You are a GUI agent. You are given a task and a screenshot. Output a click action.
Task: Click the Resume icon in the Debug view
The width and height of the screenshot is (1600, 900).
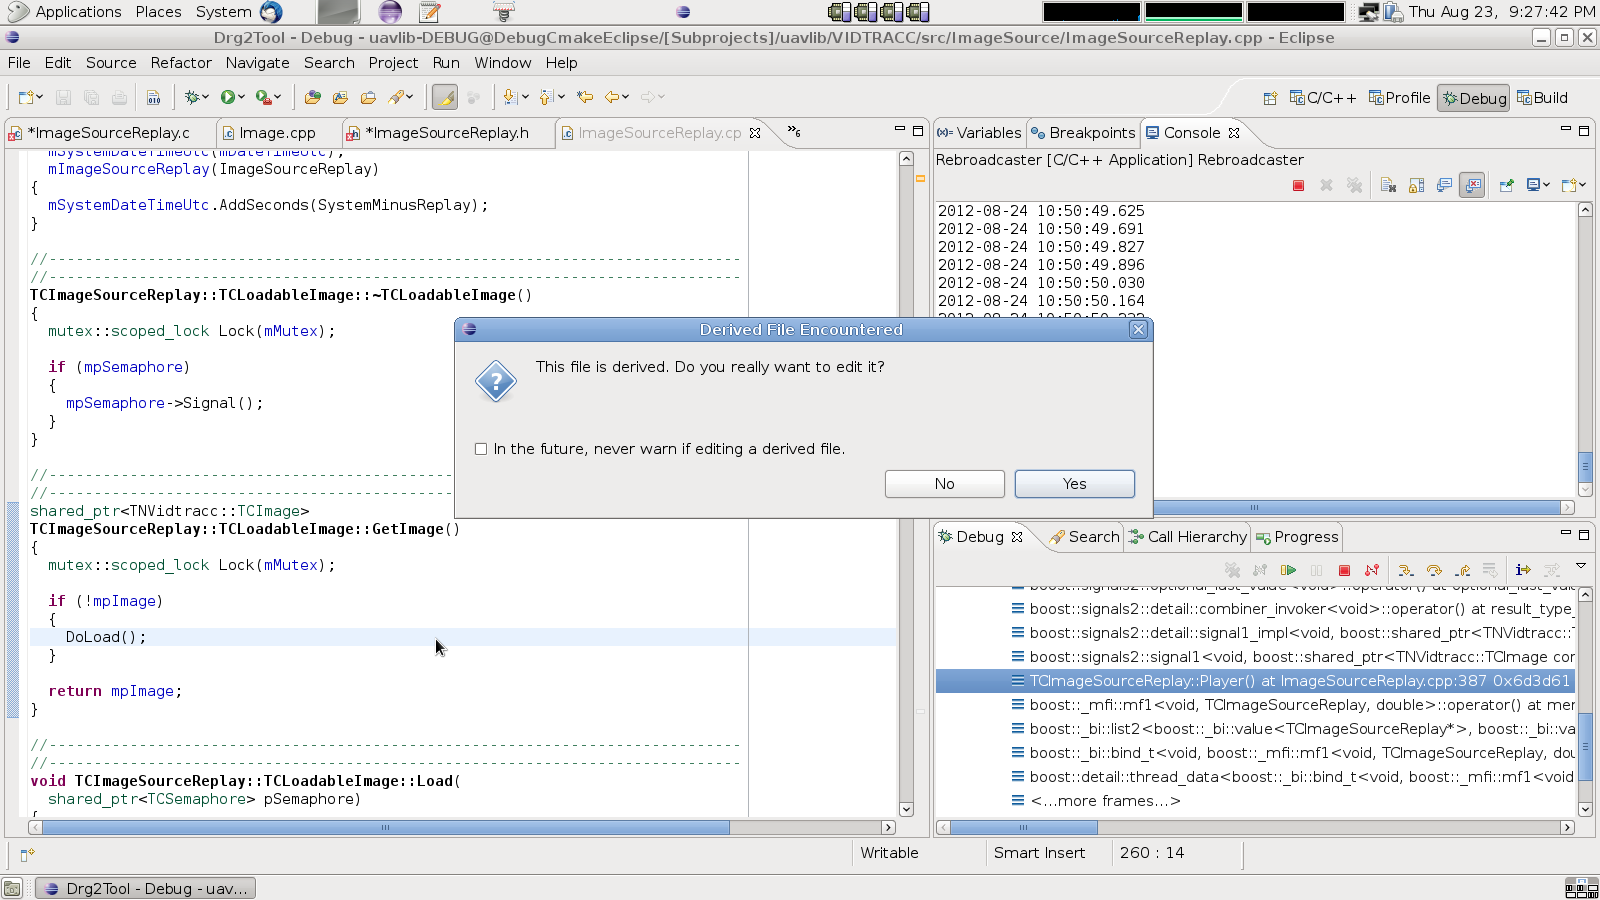[1288, 570]
